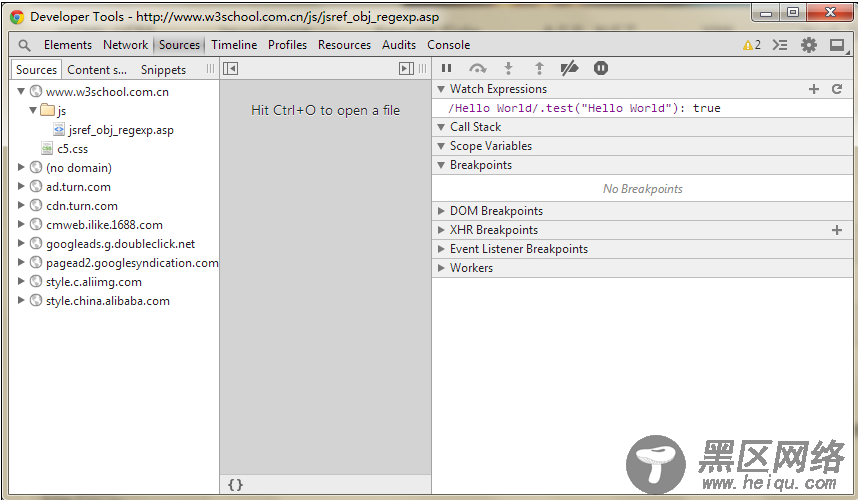858x500 pixels.
Task: Collapse the js folder
Action: [x=33, y=111]
